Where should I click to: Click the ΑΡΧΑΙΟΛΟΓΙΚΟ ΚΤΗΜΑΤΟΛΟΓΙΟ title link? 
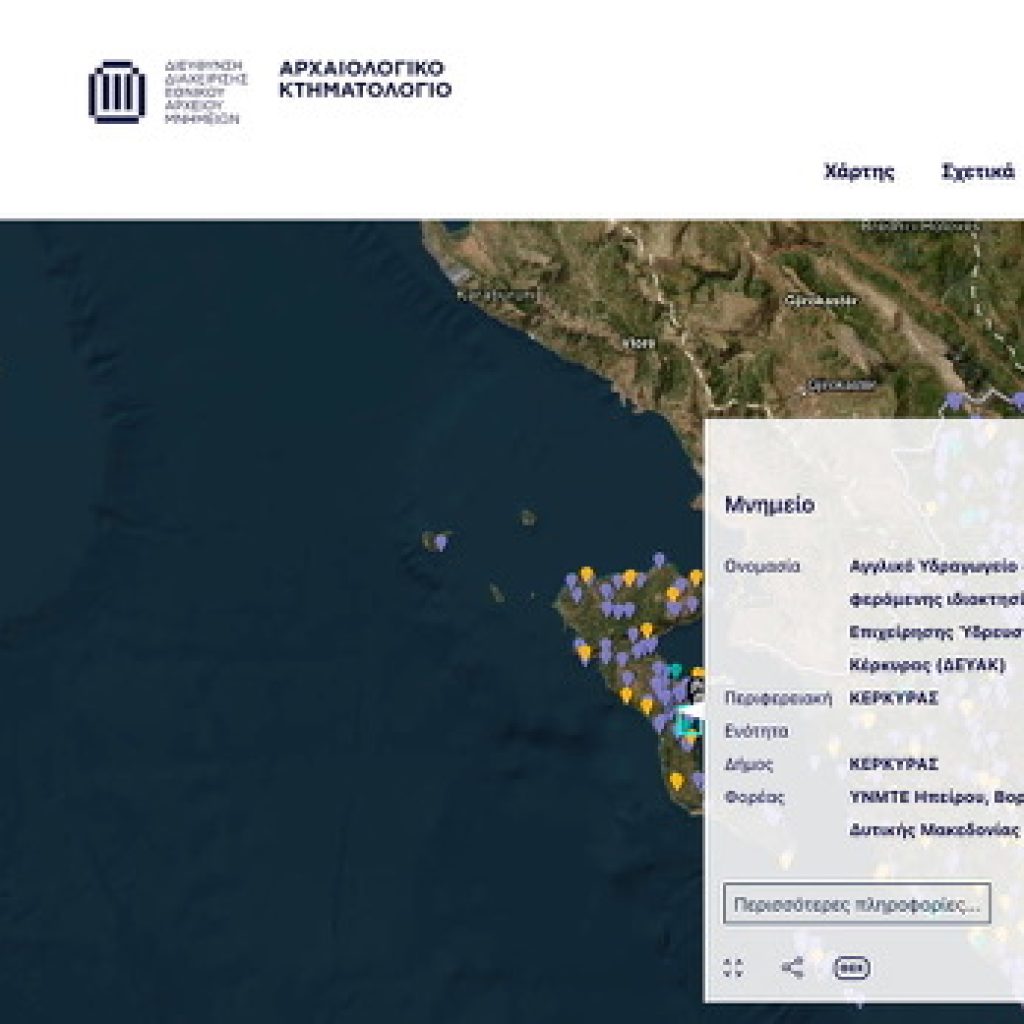click(364, 79)
